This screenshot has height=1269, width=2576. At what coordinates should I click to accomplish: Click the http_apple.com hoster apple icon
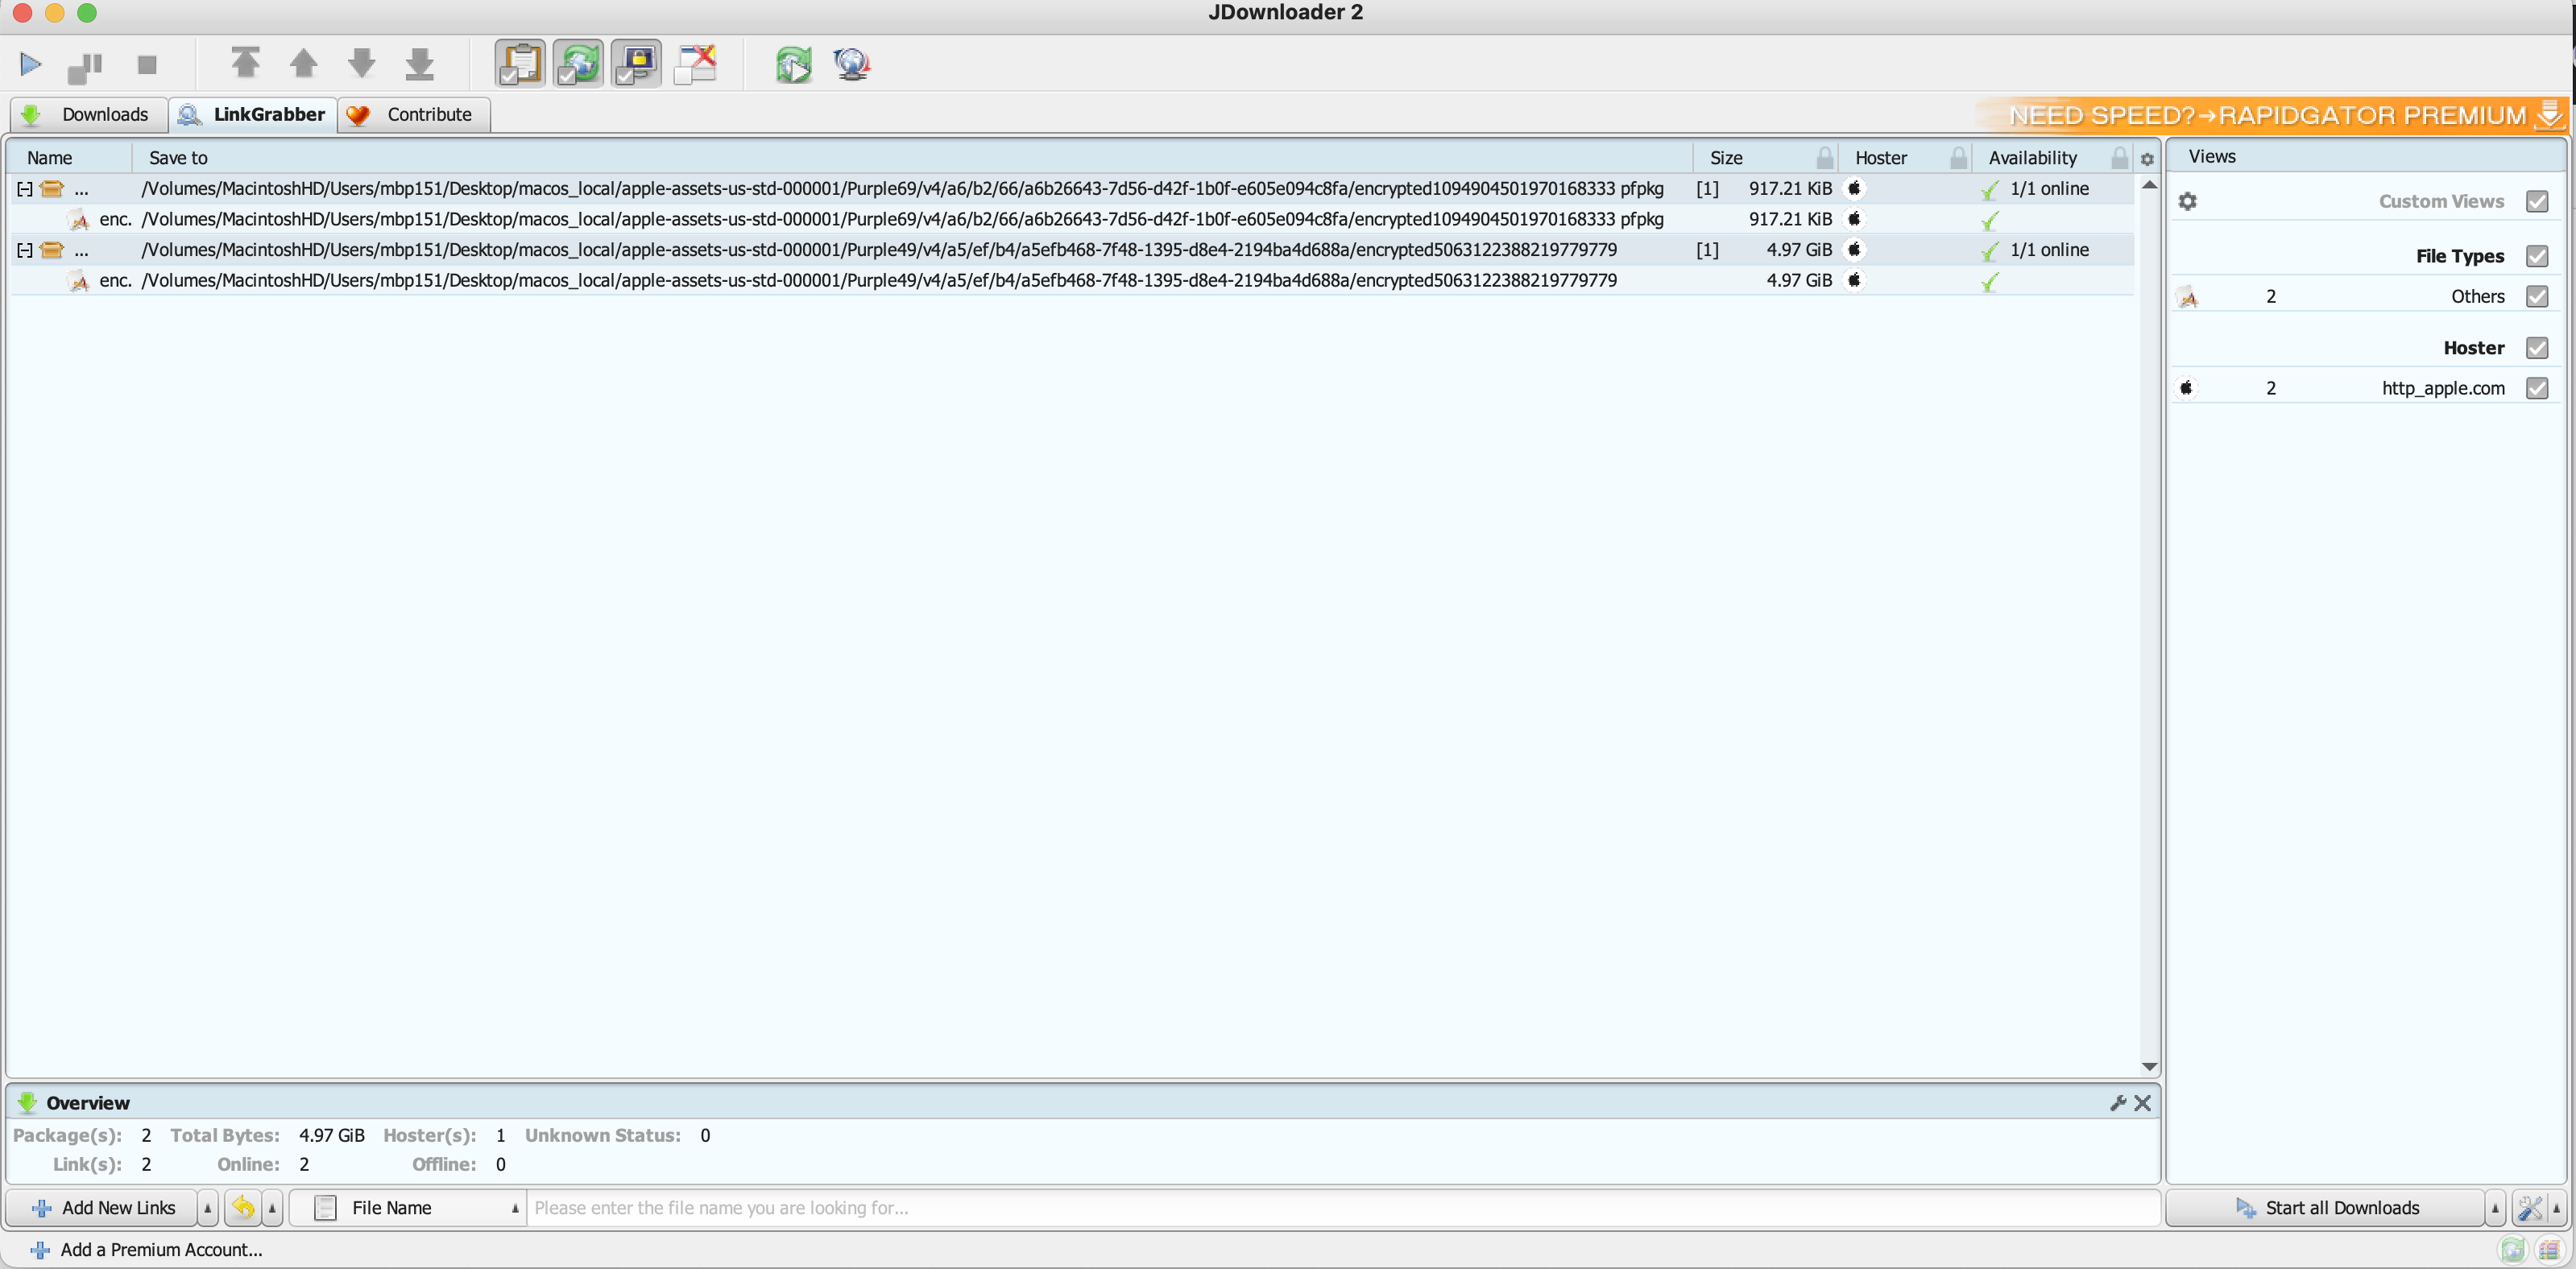(x=2187, y=388)
